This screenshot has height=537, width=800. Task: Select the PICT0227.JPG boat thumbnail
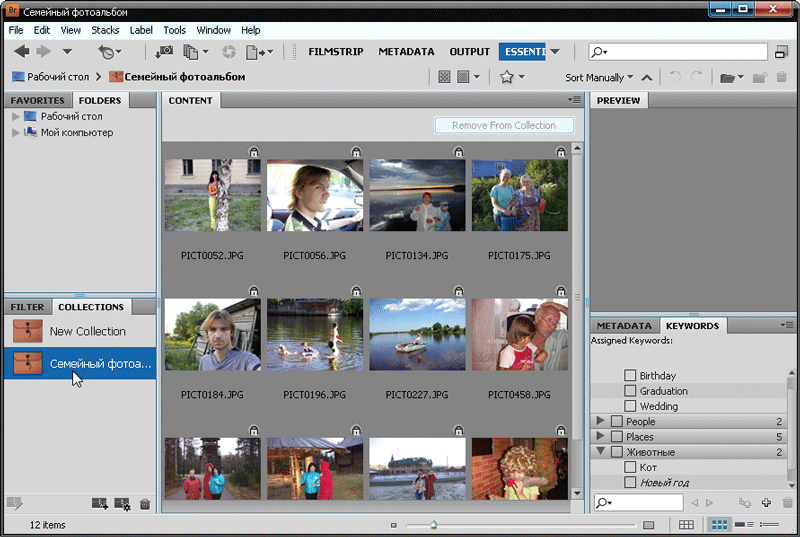click(417, 334)
